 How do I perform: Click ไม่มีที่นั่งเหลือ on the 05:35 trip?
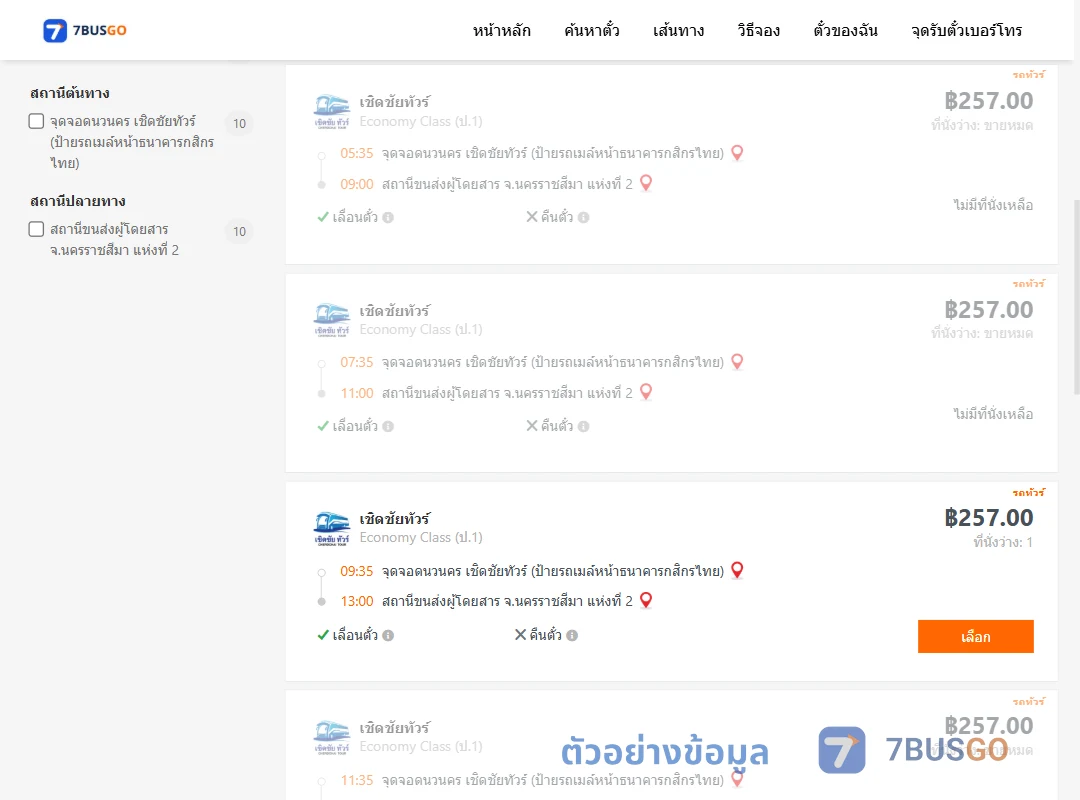[993, 205]
